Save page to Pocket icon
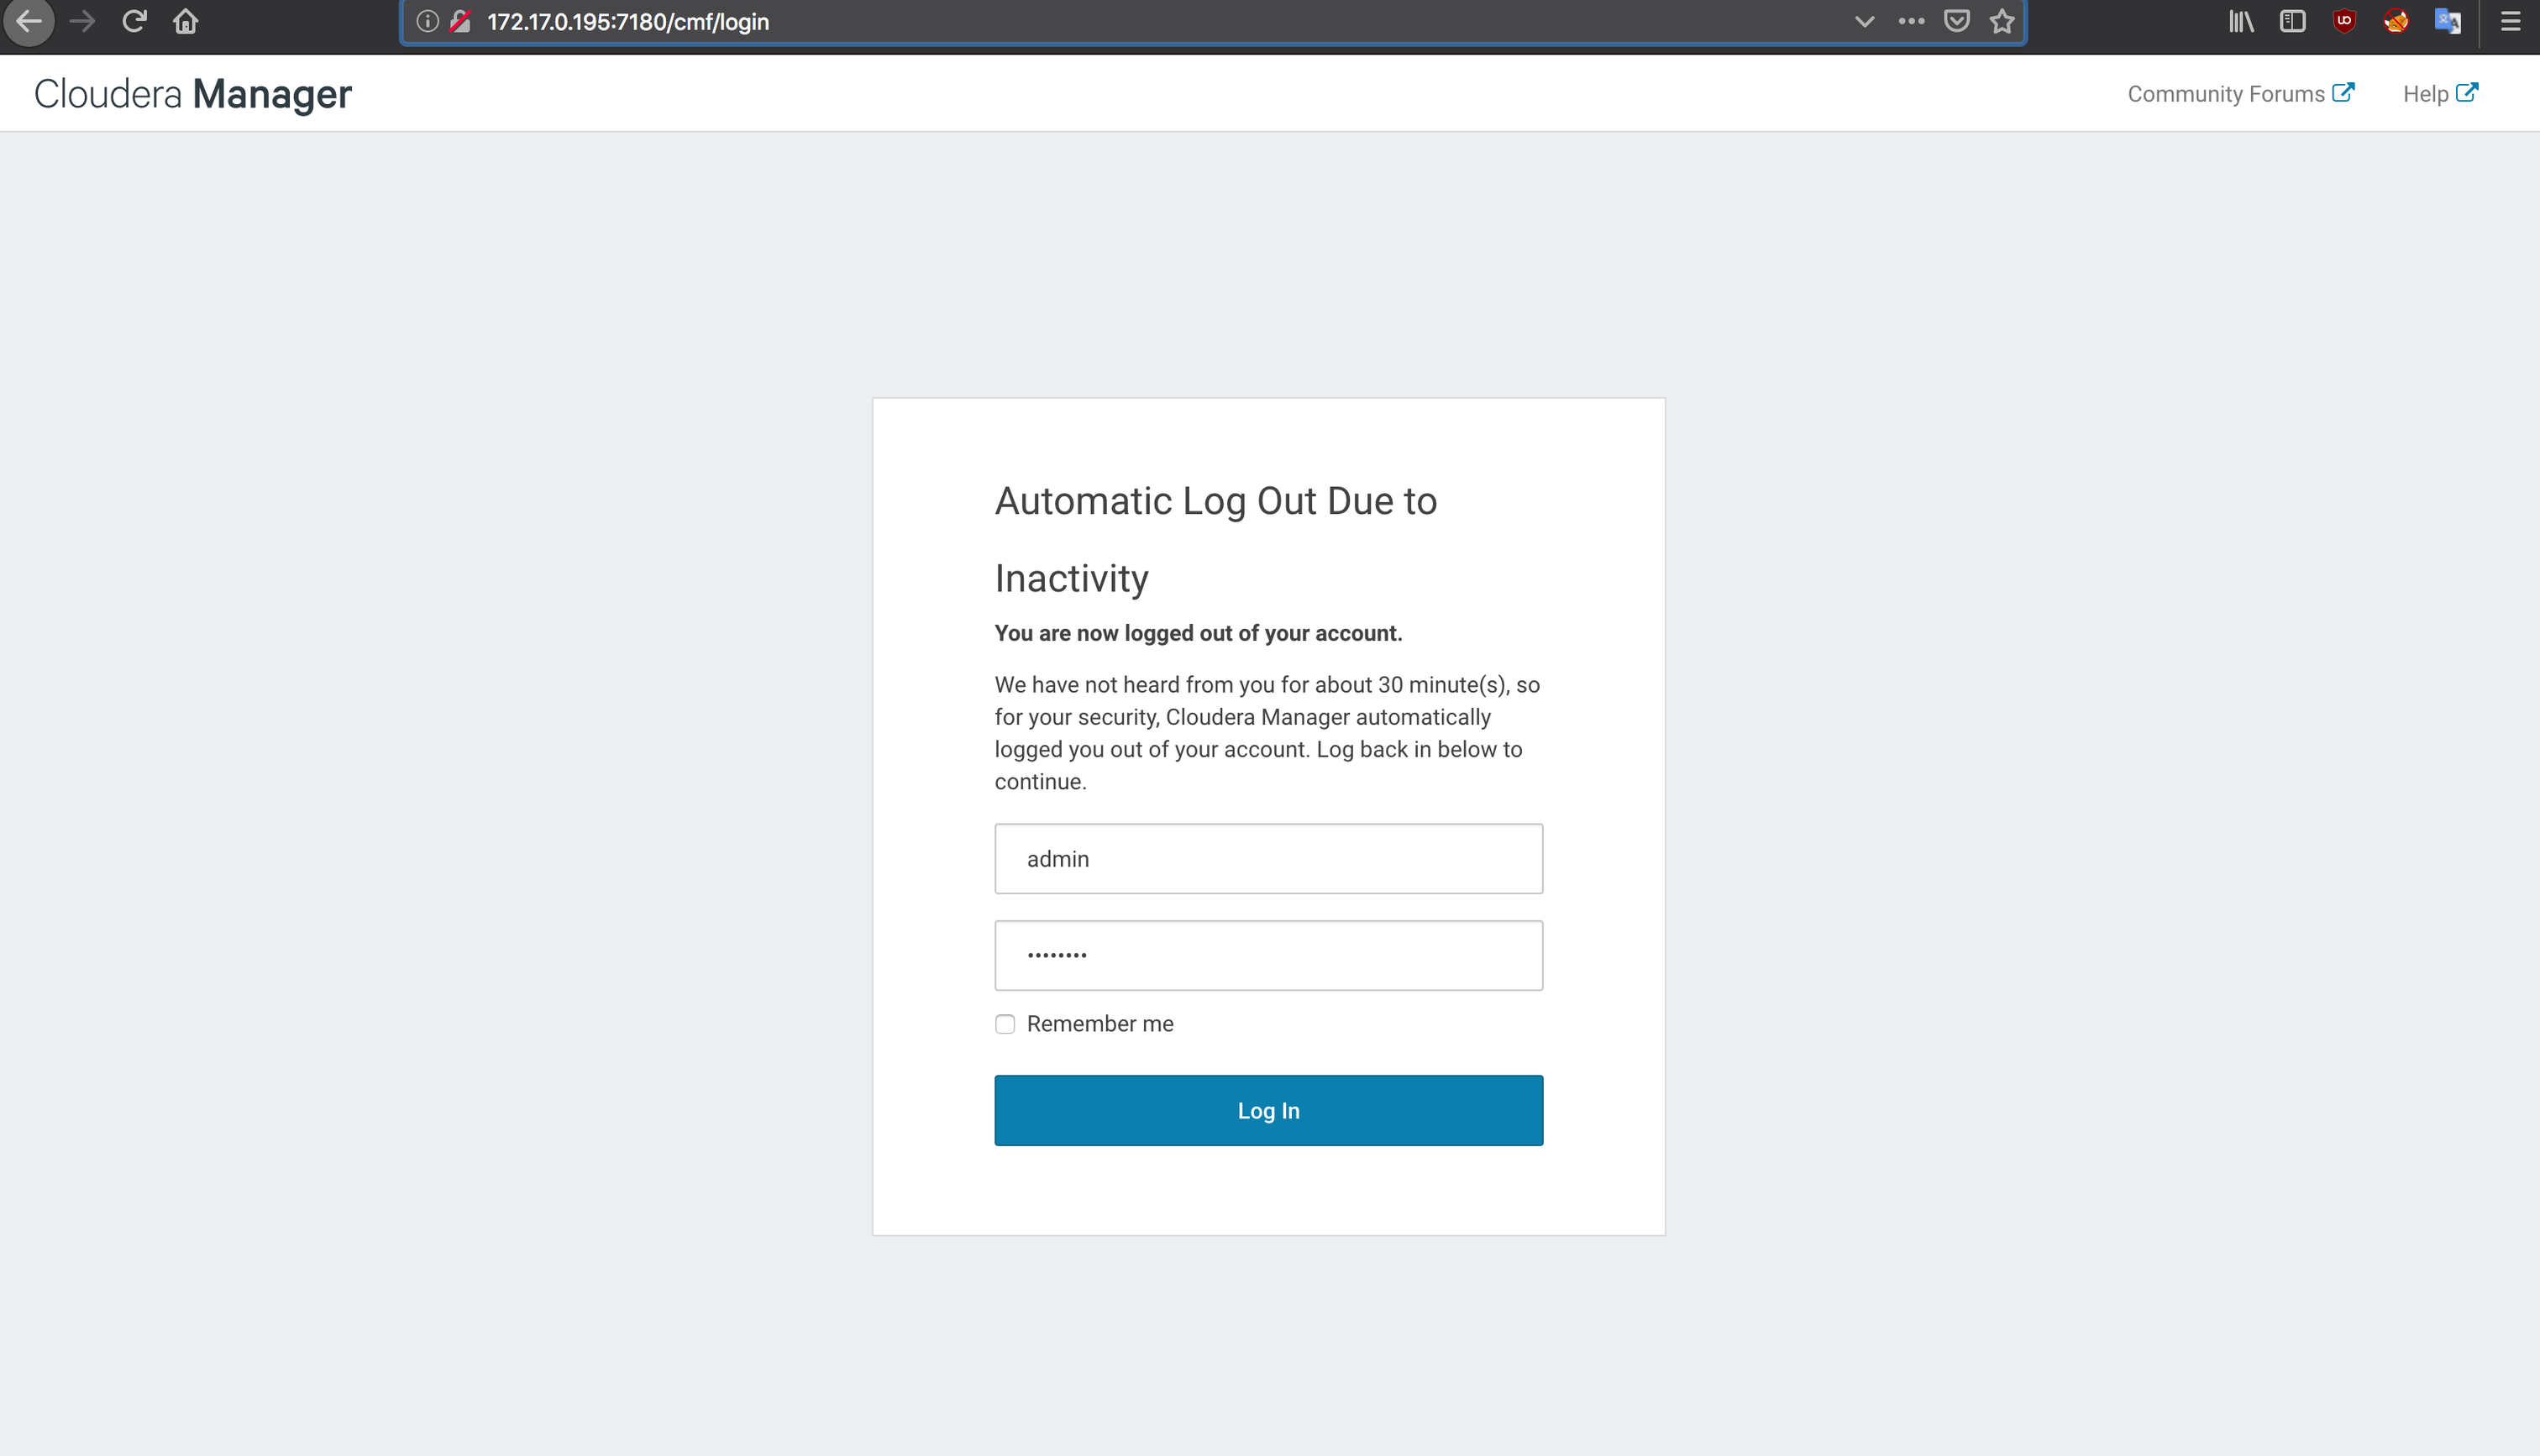Image resolution: width=2540 pixels, height=1456 pixels. pos(1956,21)
